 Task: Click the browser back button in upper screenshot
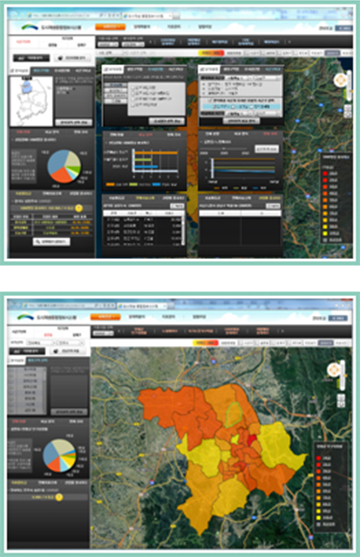(14, 16)
